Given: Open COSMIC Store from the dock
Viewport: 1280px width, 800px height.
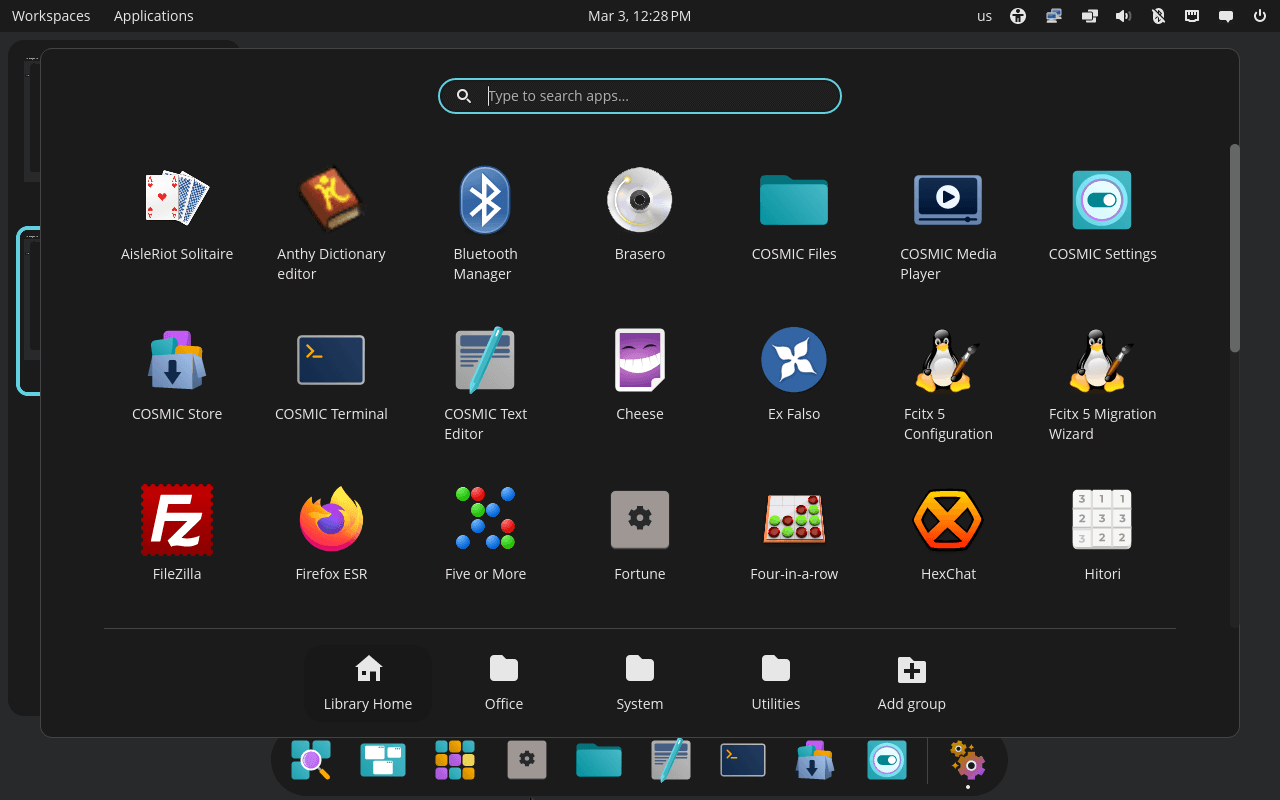Looking at the screenshot, I should click(814, 760).
